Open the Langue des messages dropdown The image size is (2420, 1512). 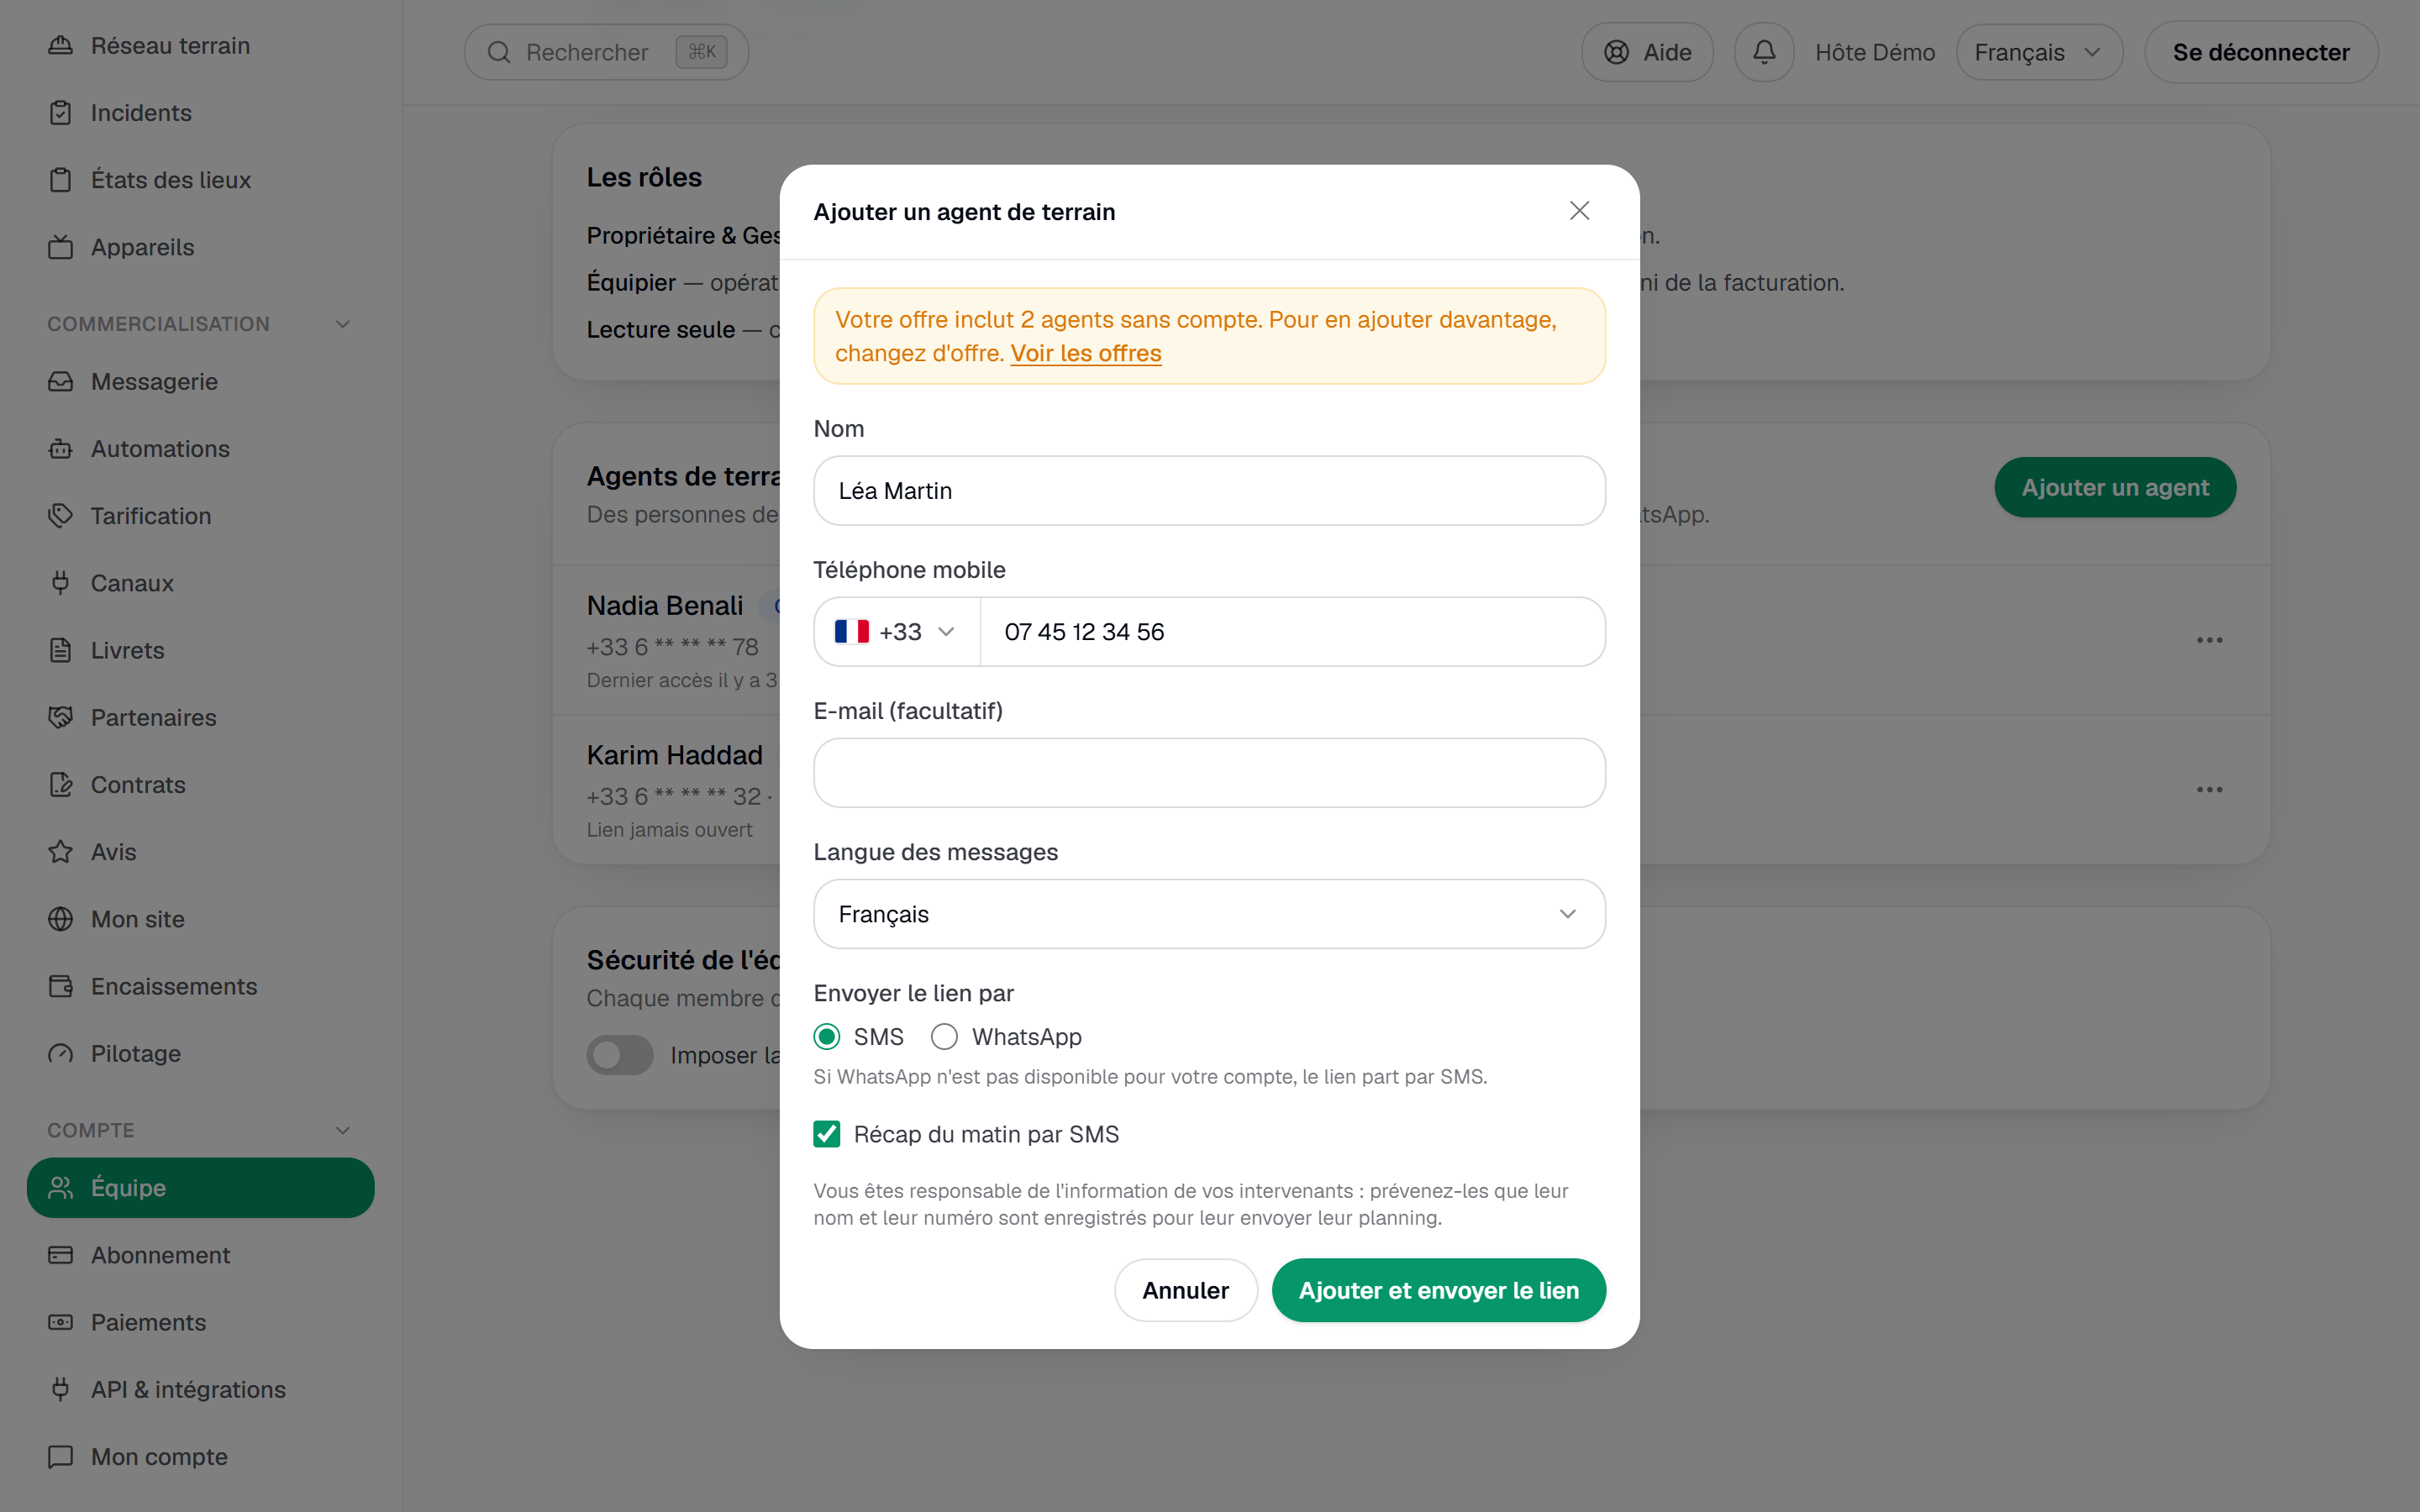pyautogui.click(x=1209, y=914)
